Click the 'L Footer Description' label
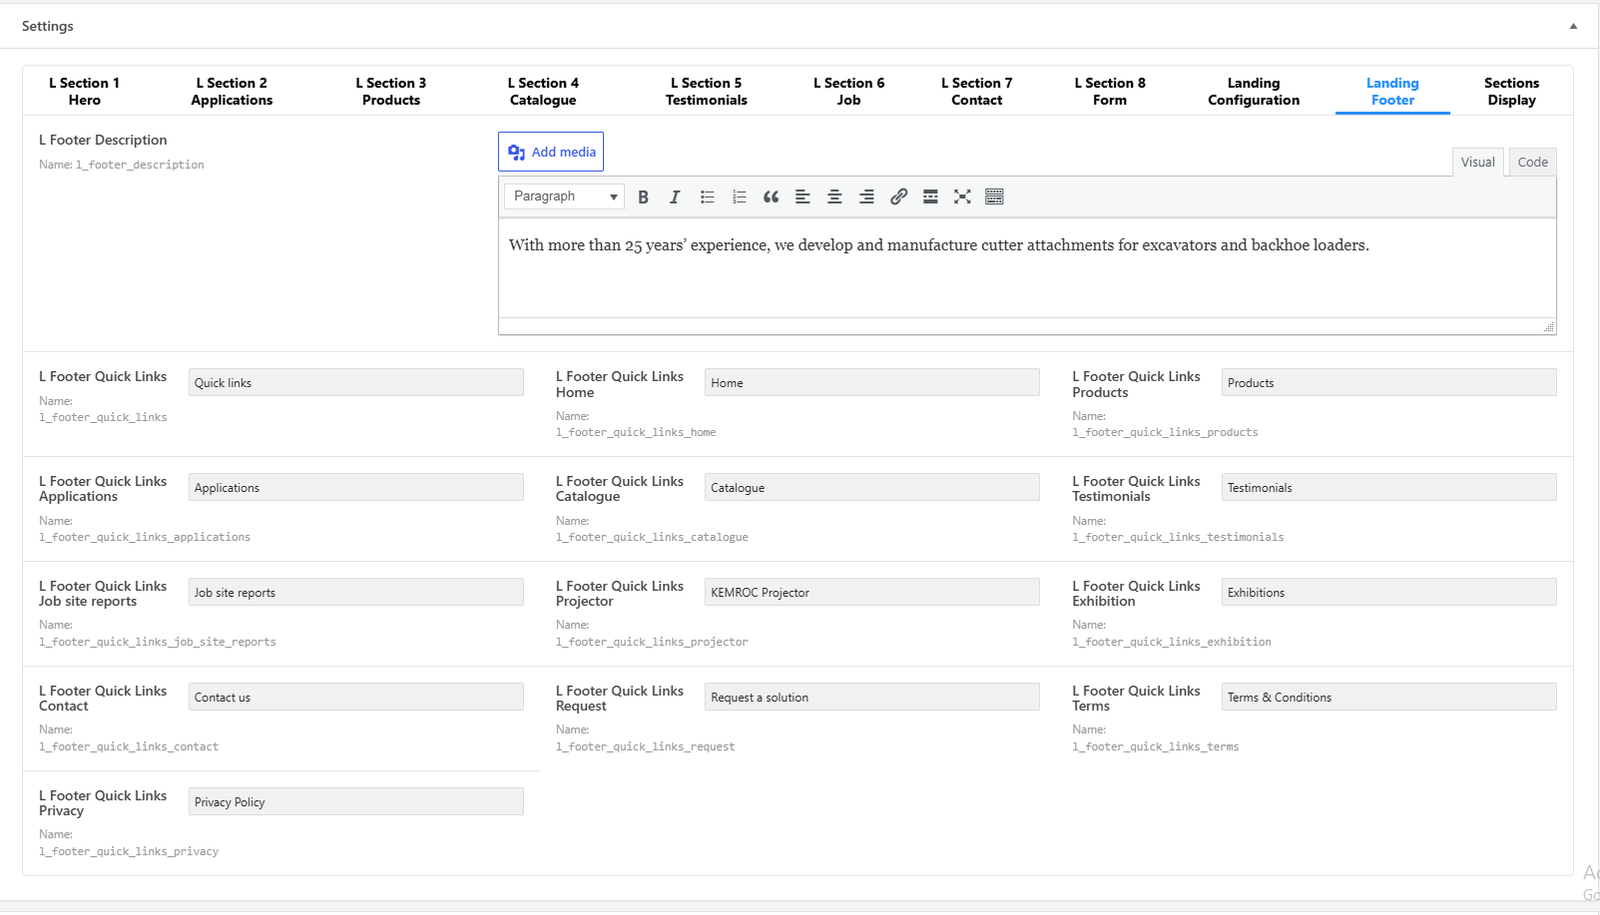This screenshot has height=915, width=1600. [103, 140]
